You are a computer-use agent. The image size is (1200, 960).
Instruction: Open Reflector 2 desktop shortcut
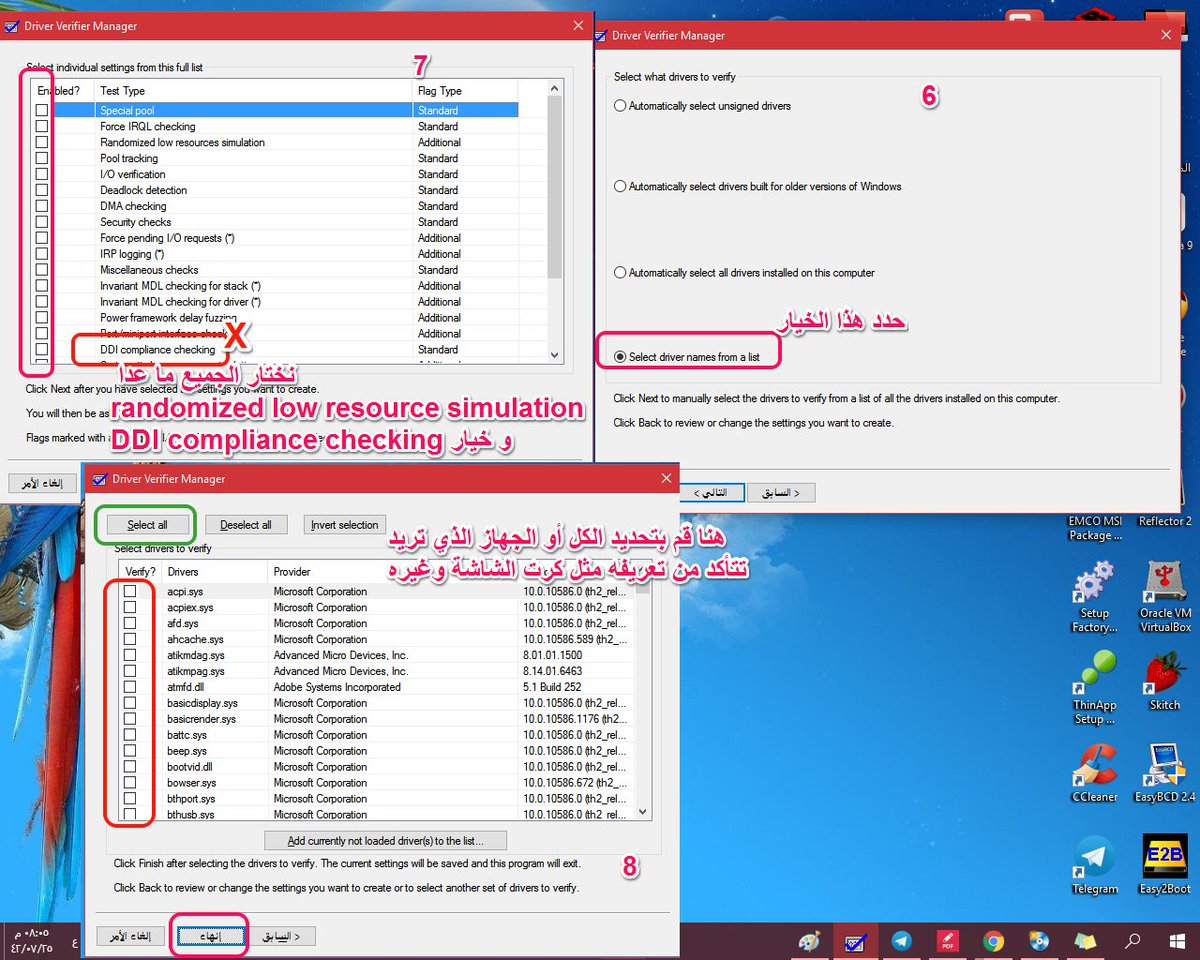pos(1165,521)
